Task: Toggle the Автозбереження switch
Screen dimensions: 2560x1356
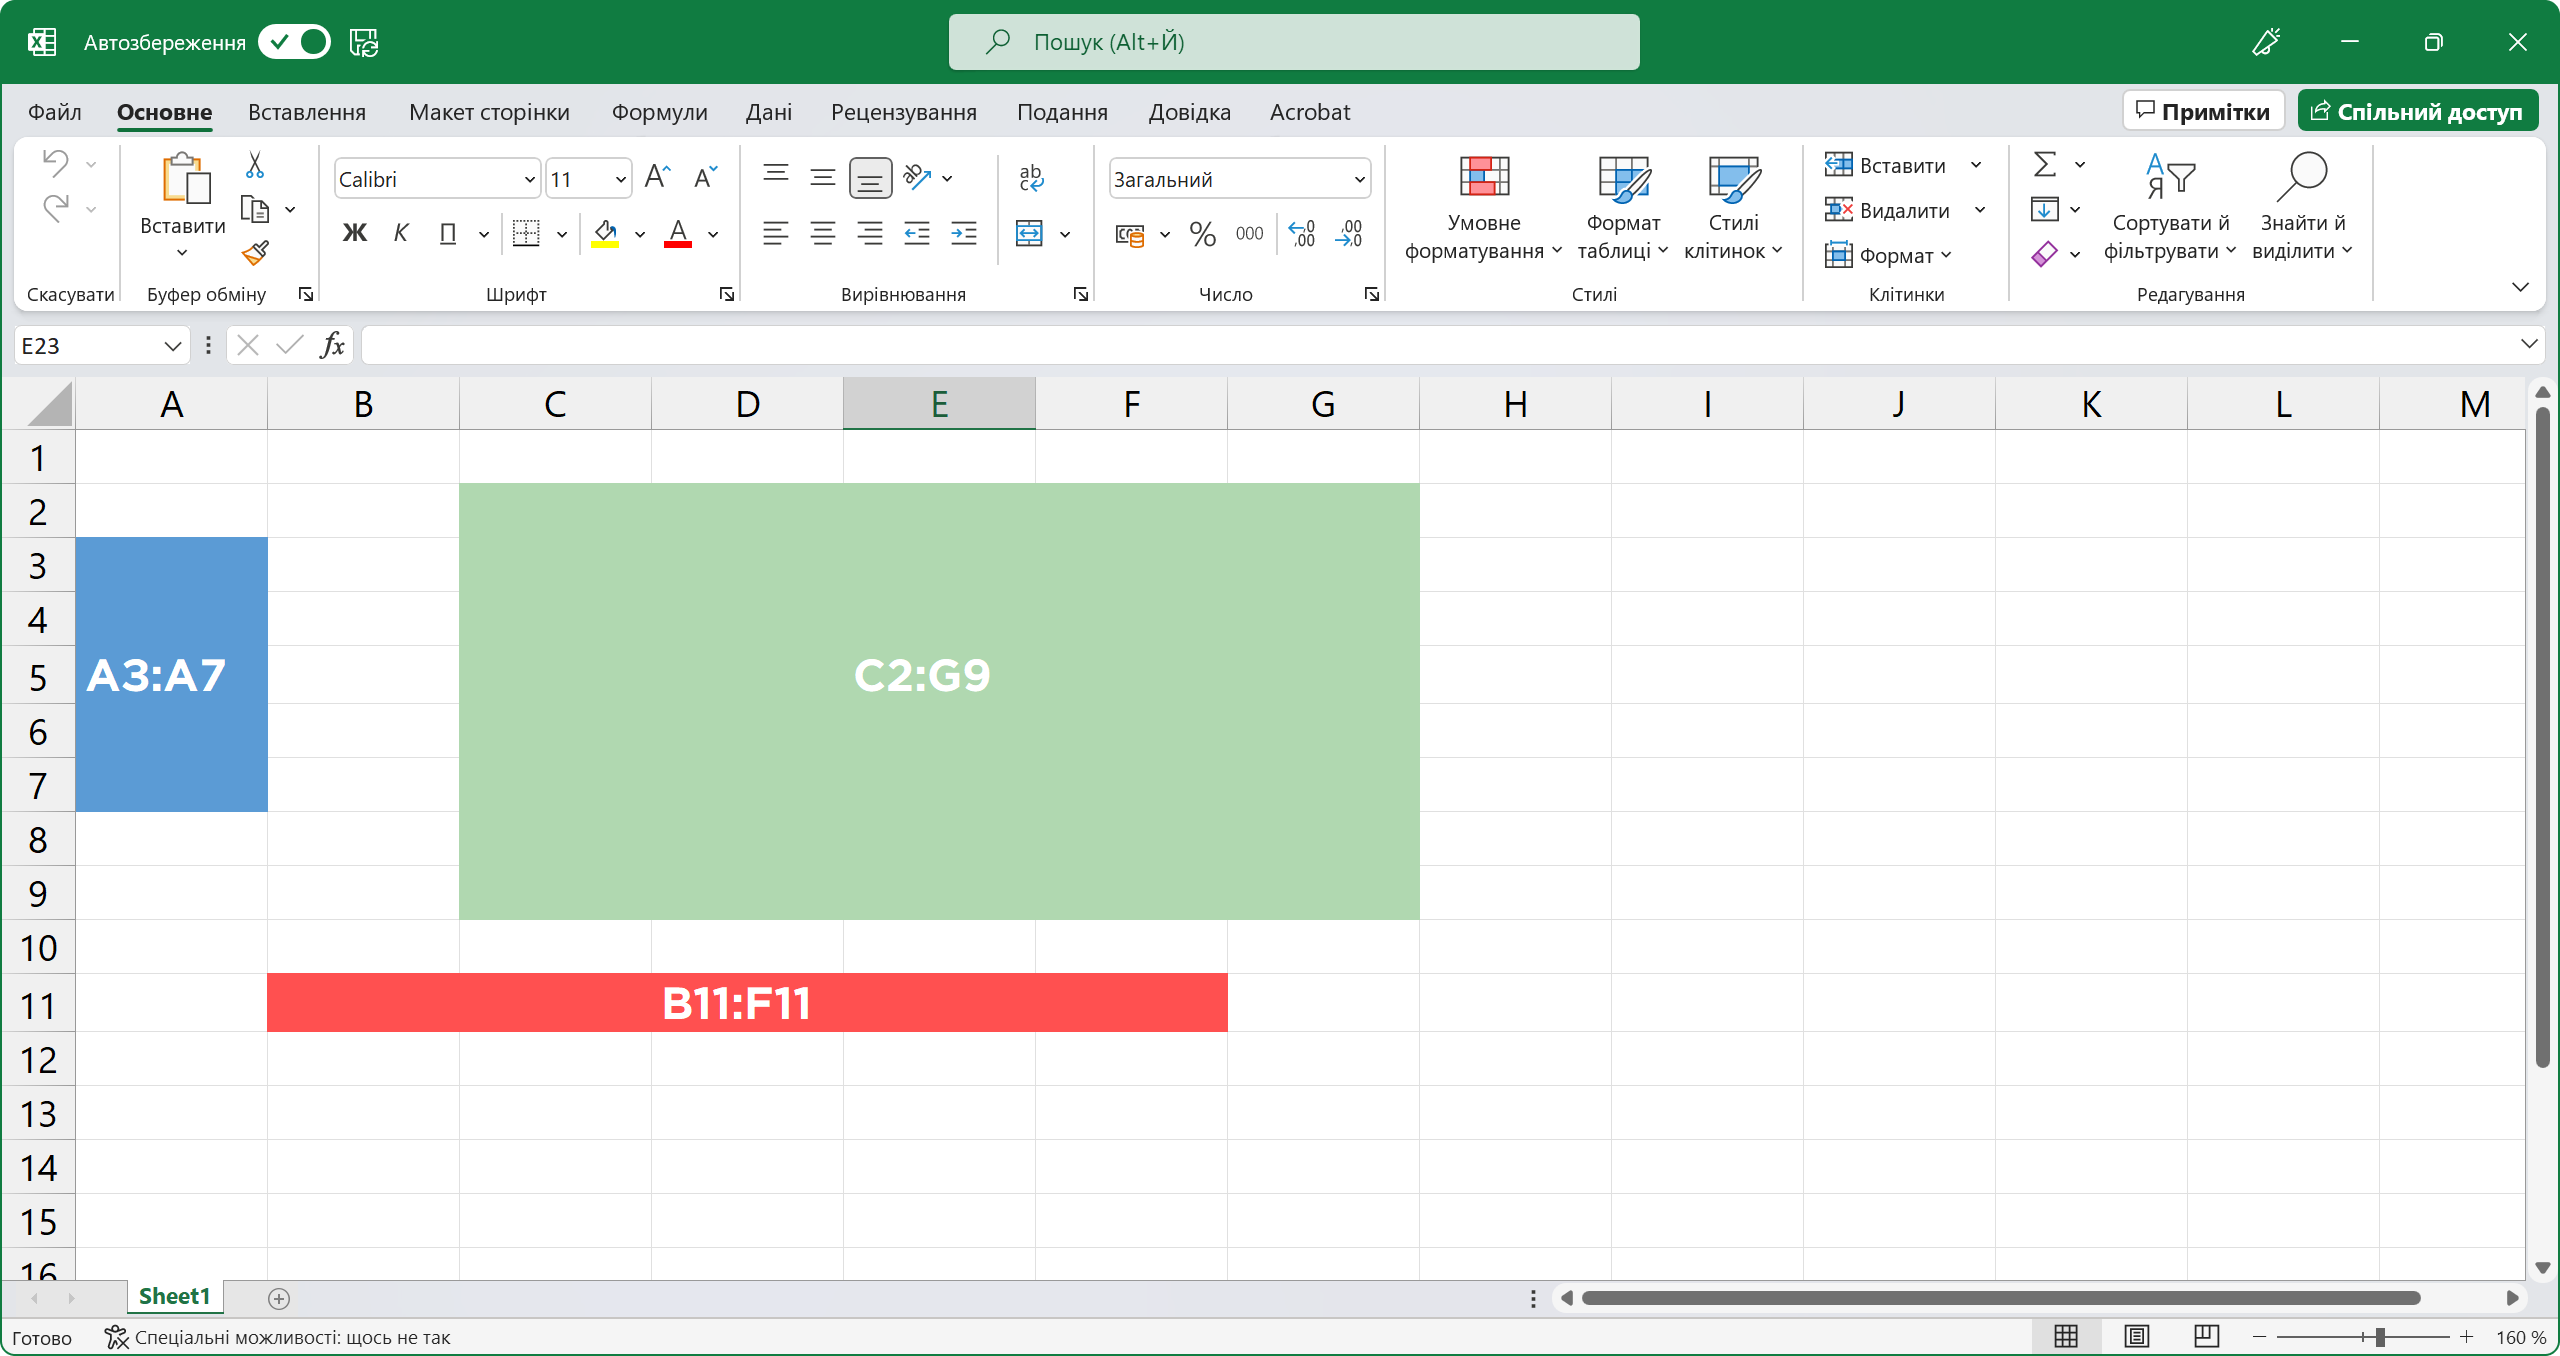Action: pos(294,42)
